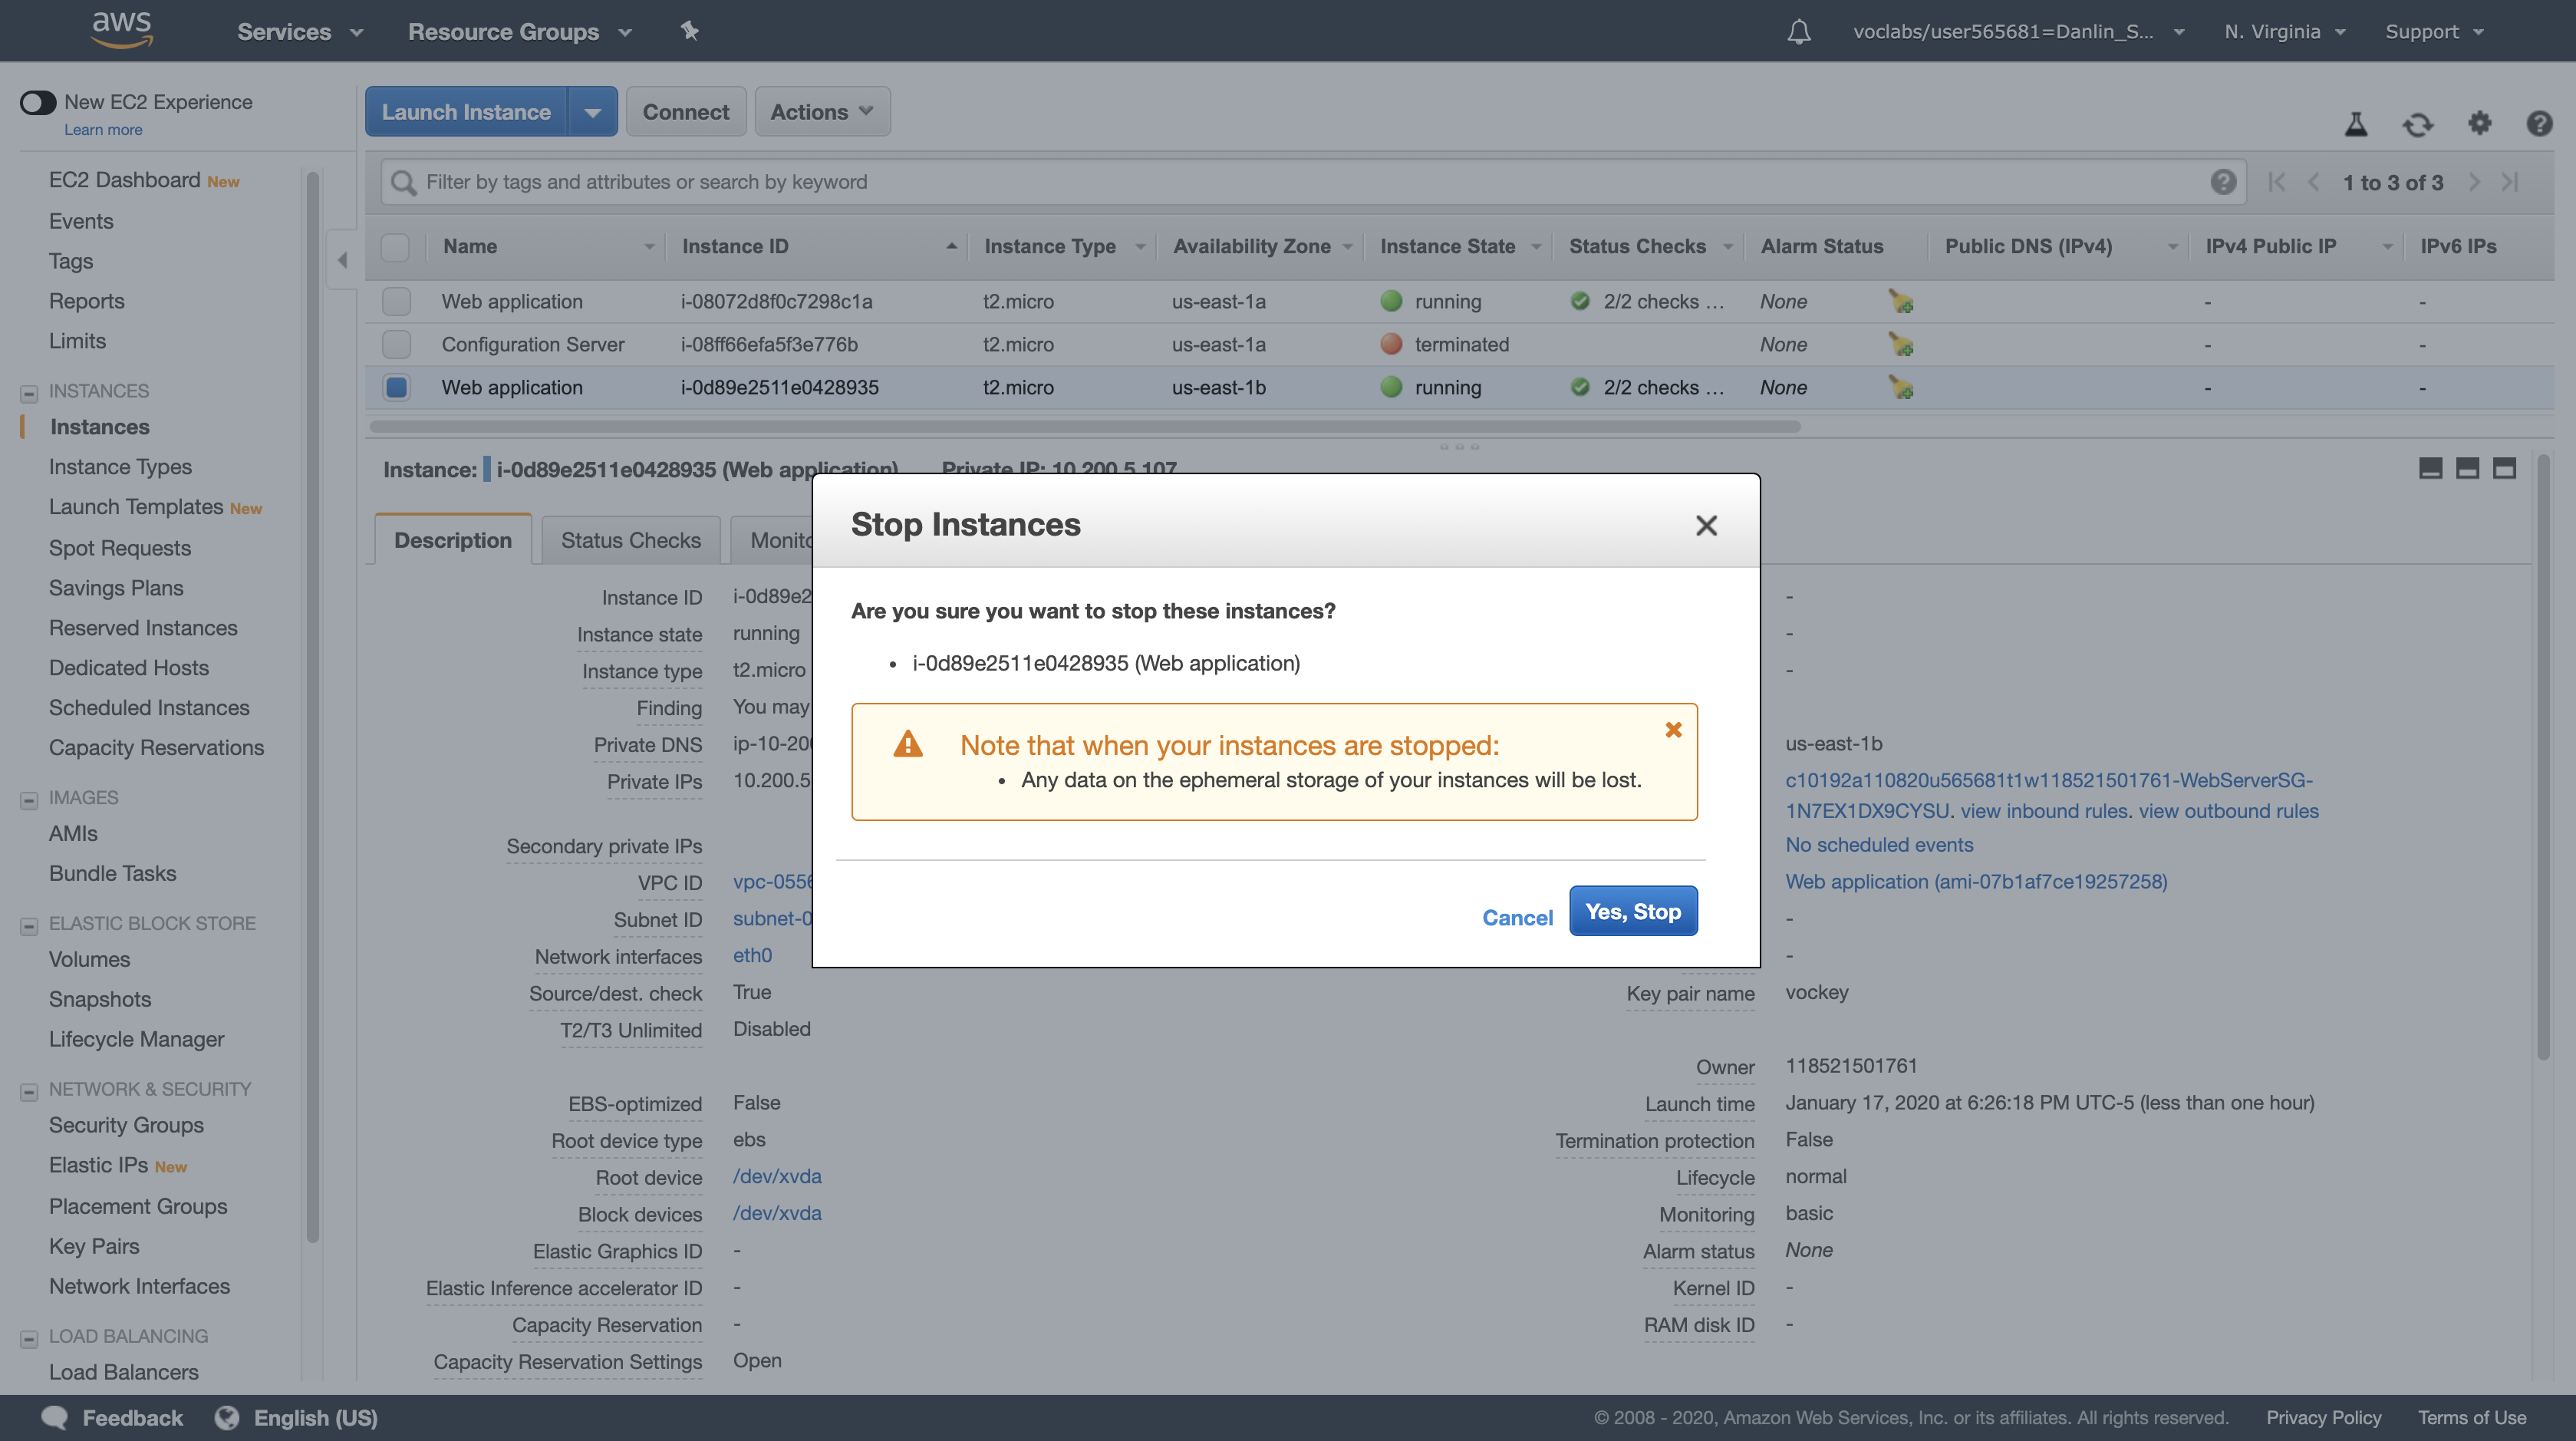This screenshot has width=2576, height=1441.
Task: Click the pin shortcut icon in the top bar
Action: click(x=689, y=31)
